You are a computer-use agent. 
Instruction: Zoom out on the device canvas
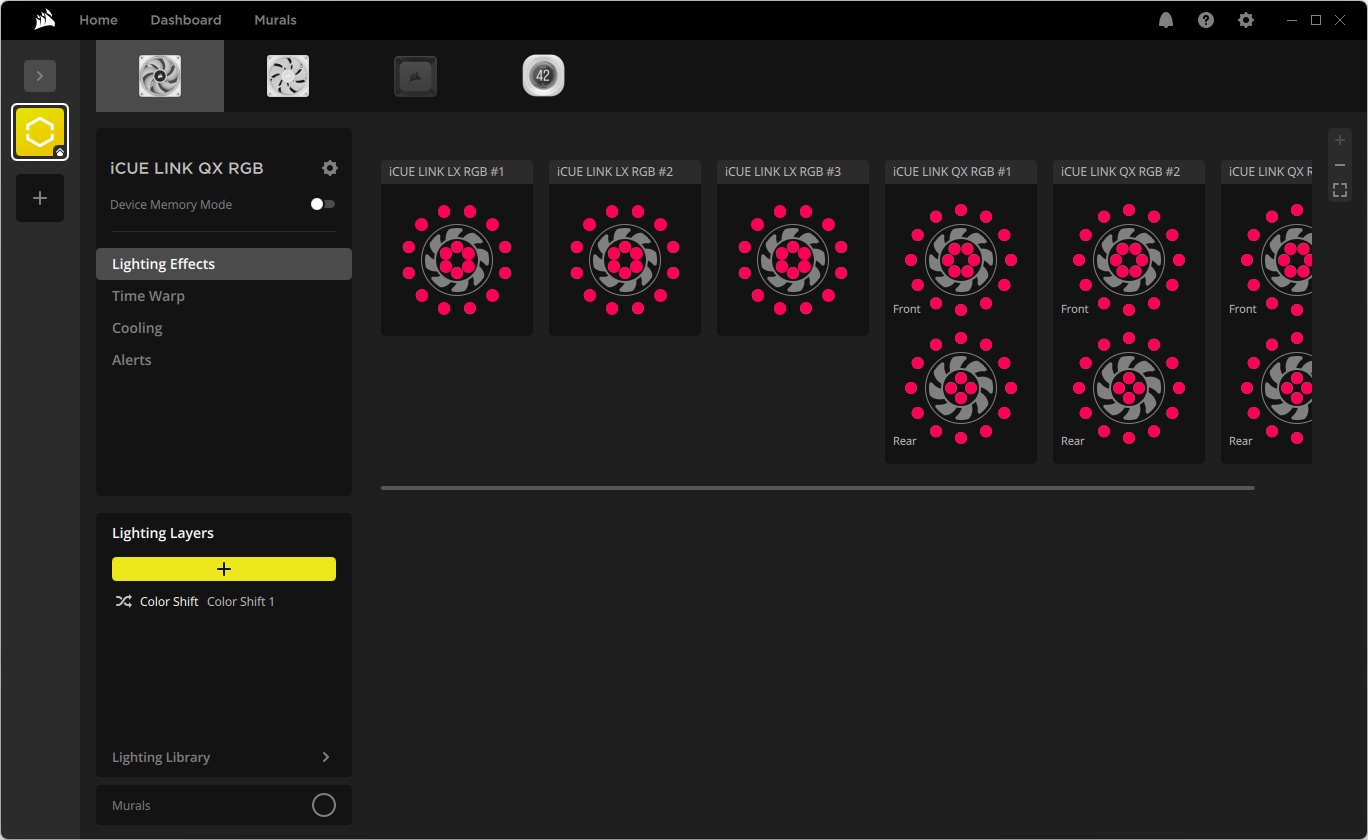(x=1340, y=165)
